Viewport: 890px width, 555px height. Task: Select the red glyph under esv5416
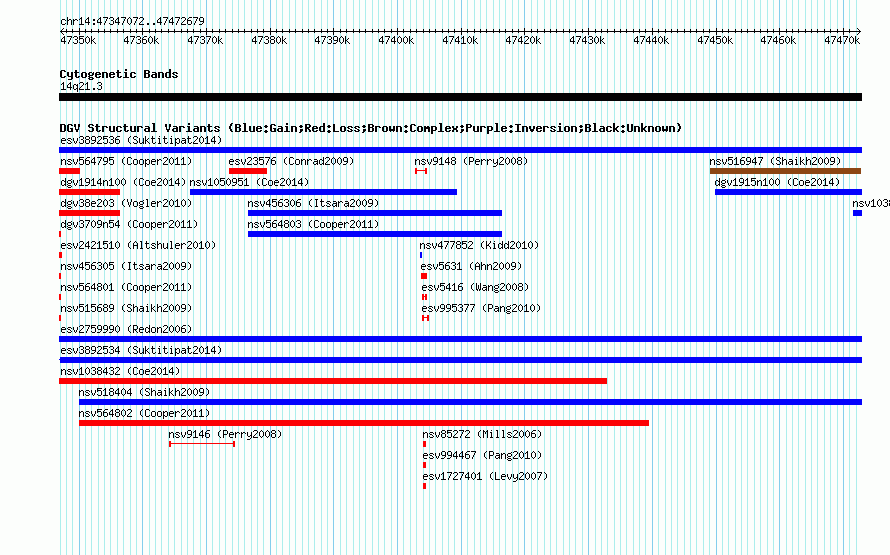click(425, 297)
